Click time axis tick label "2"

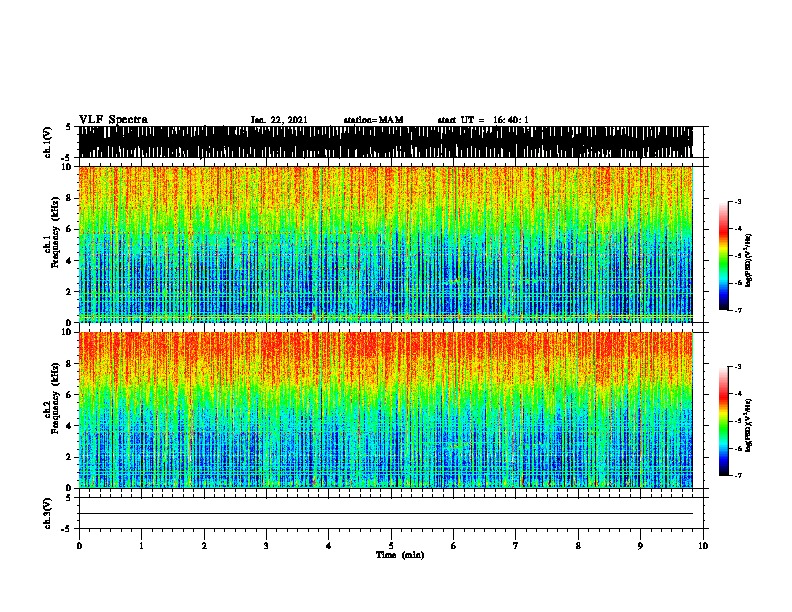pos(204,546)
